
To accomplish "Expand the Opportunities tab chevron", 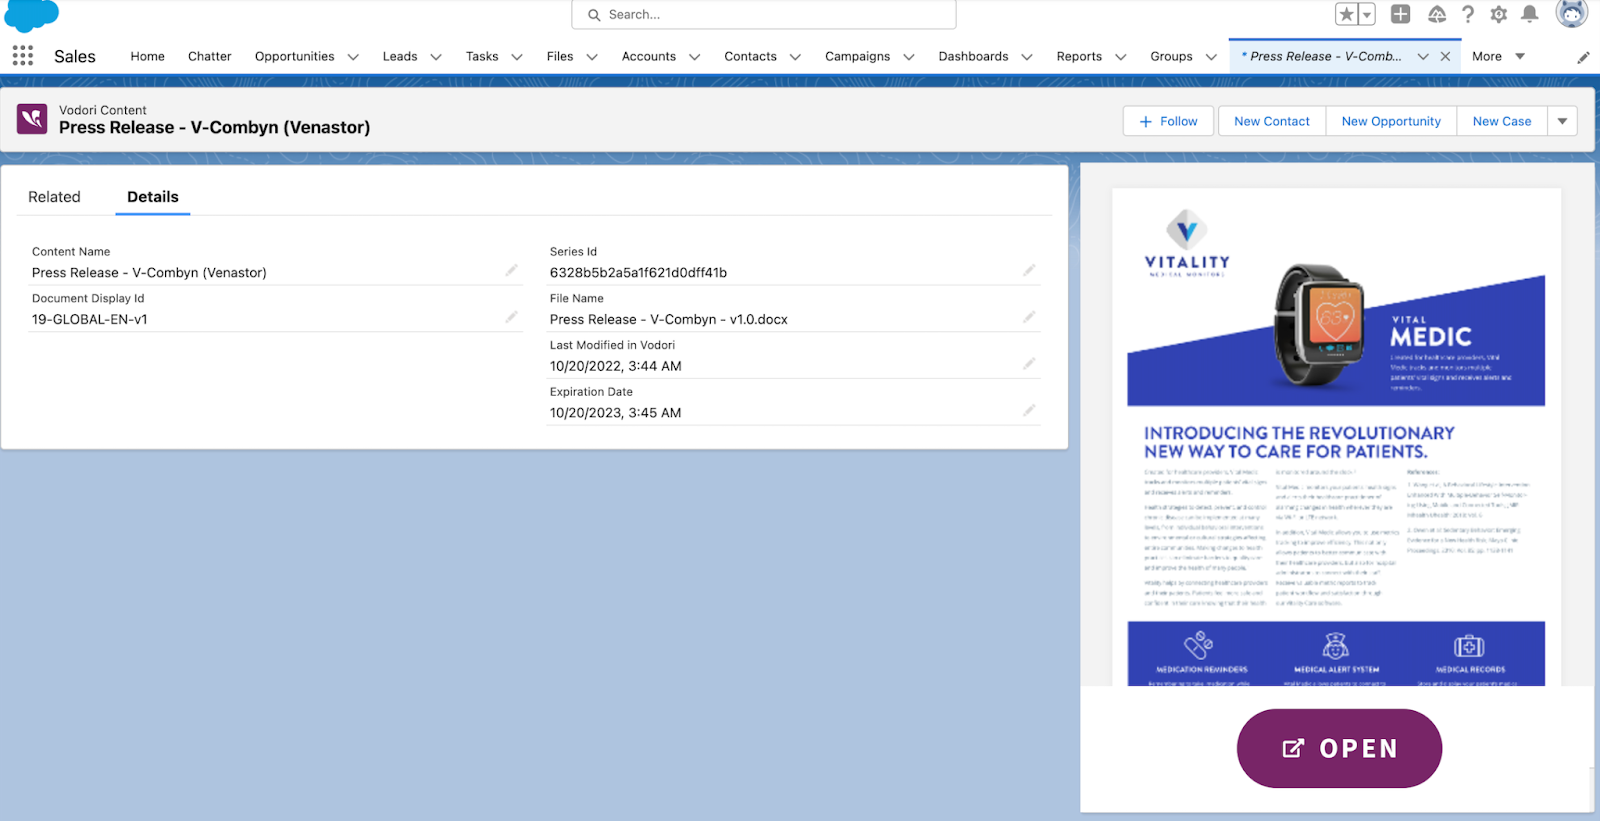I will (x=353, y=57).
